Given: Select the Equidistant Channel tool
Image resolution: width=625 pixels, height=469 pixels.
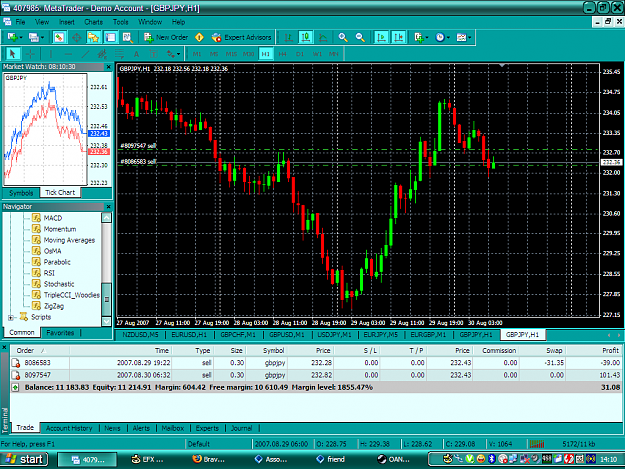Looking at the screenshot, I should pos(102,54).
